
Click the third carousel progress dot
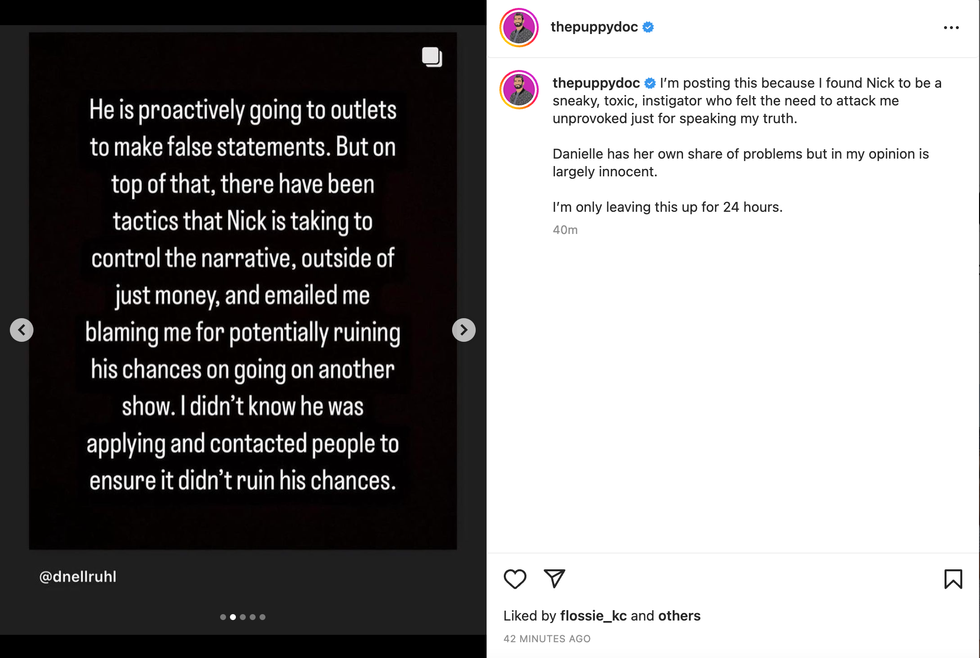pos(243,617)
